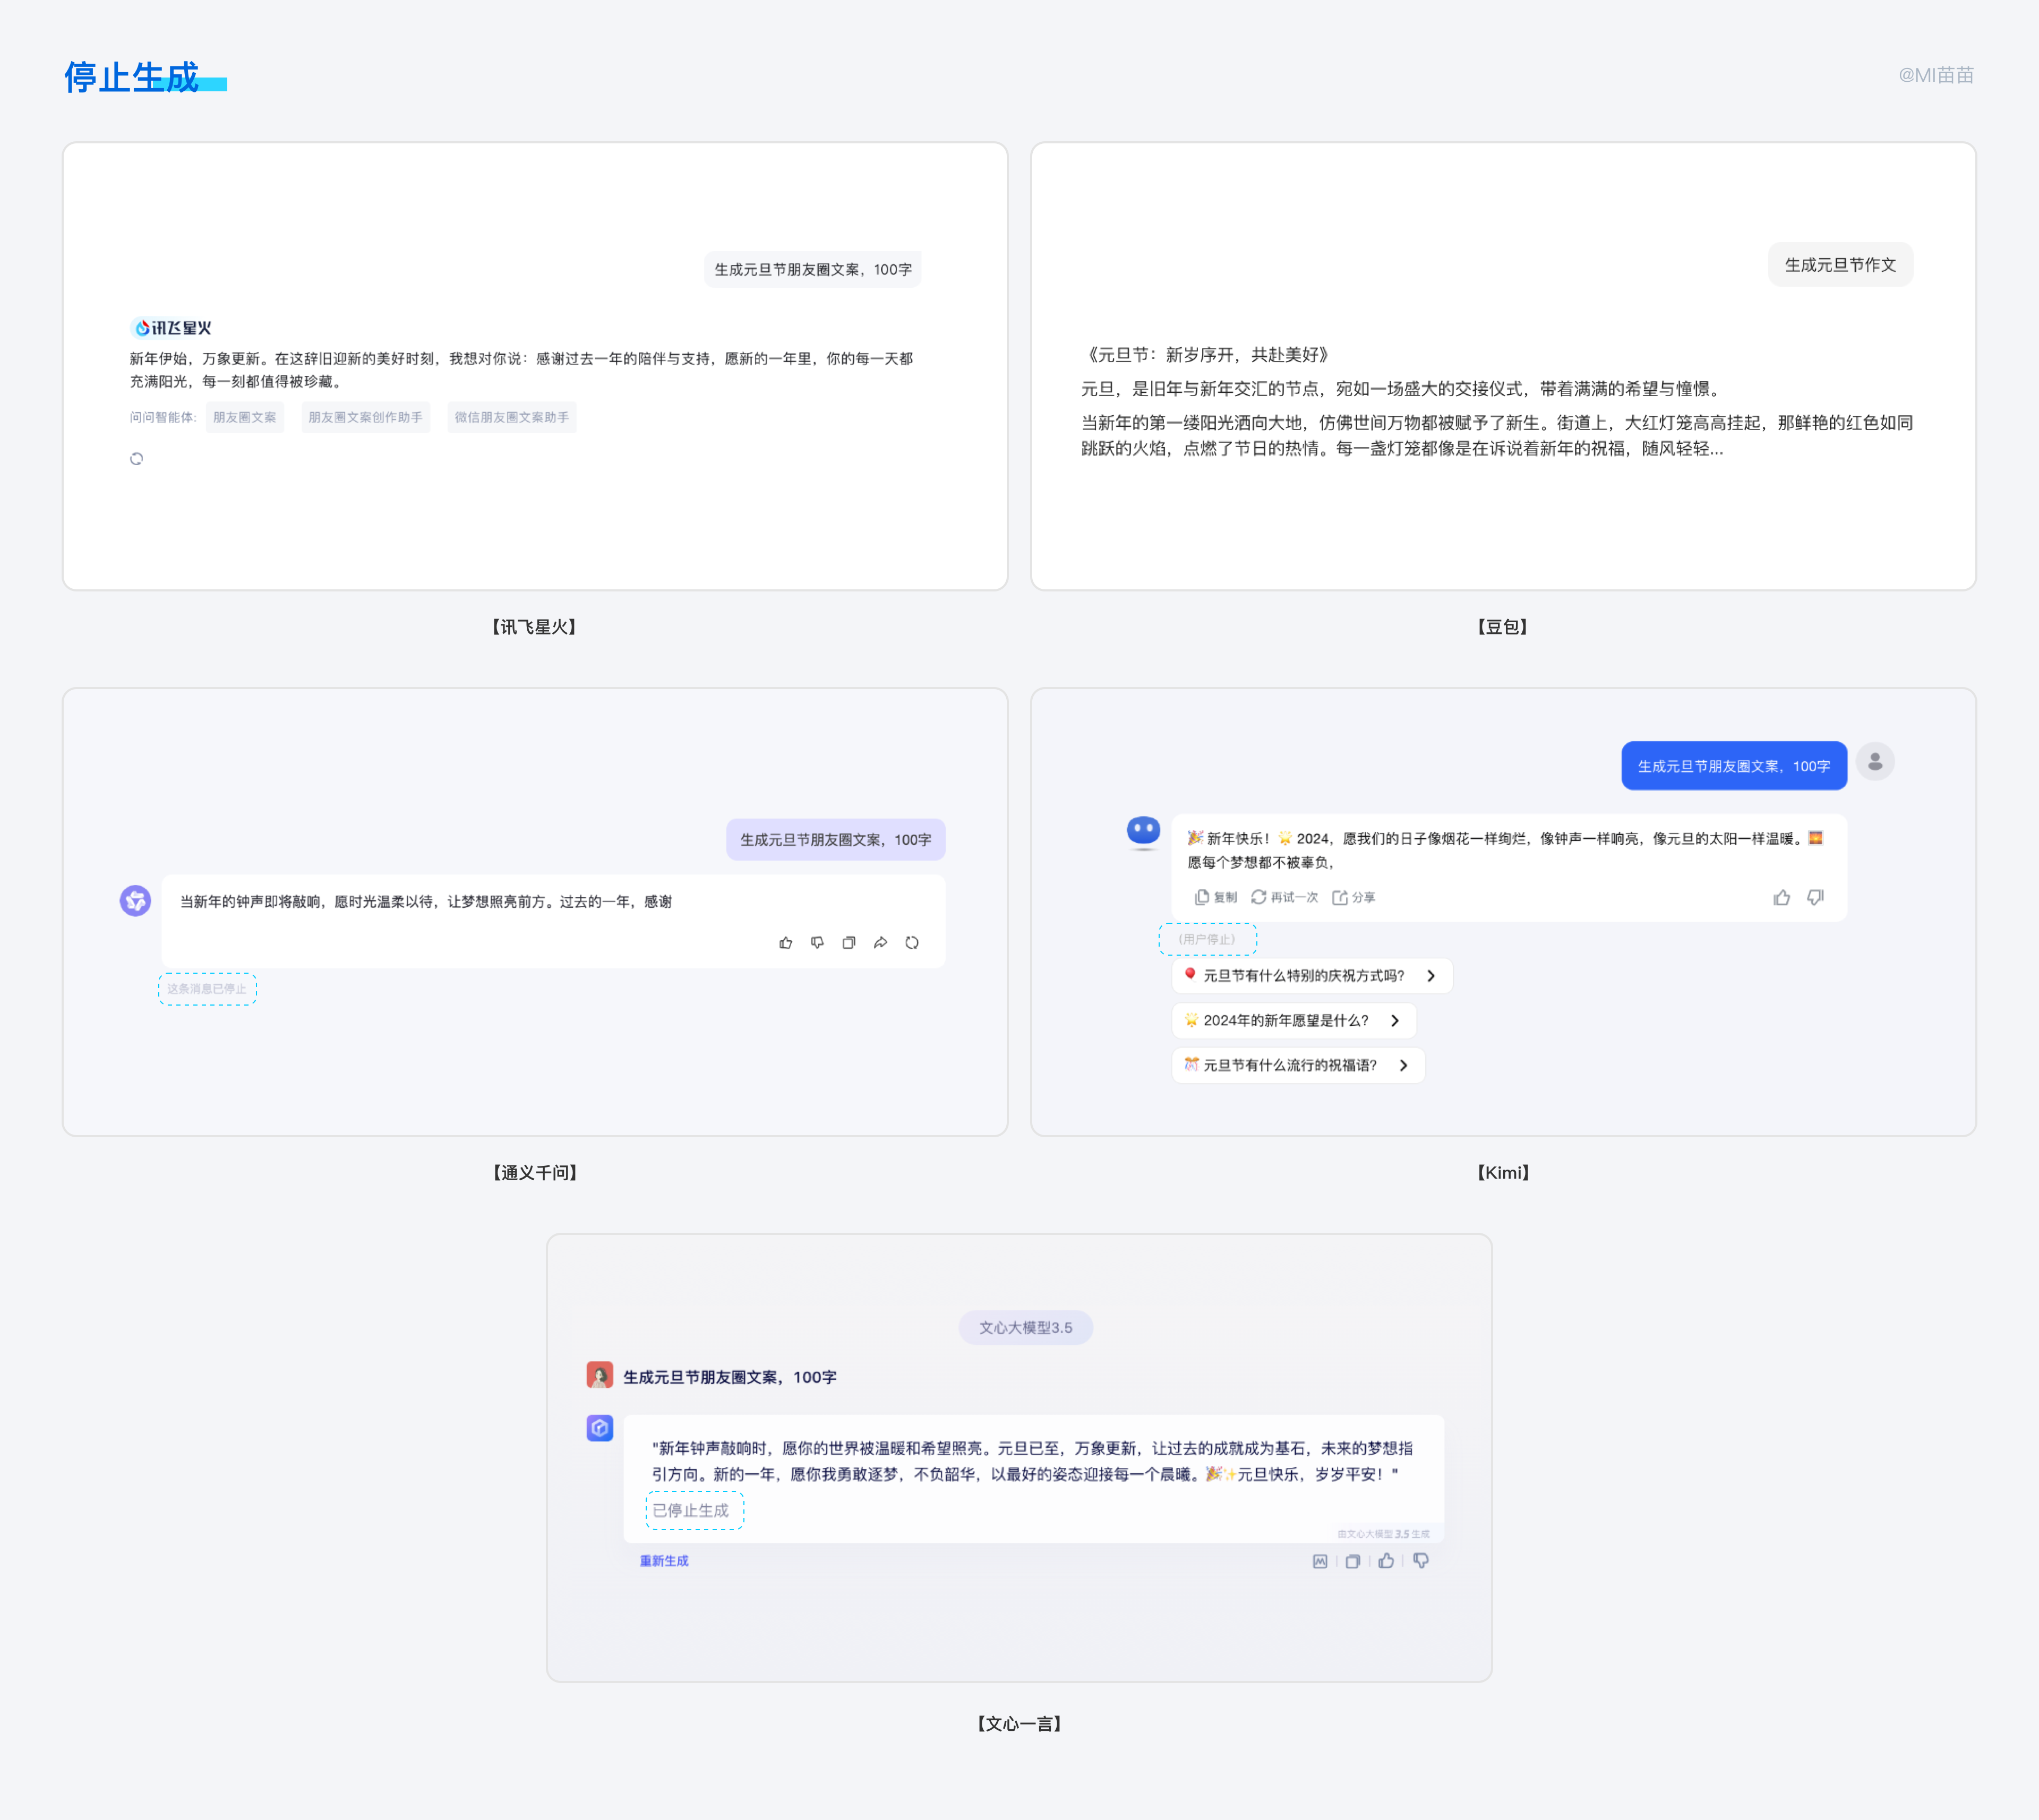2039x1820 pixels.
Task: Click the 讯飞星火 user prompt bubble
Action: [x=813, y=270]
